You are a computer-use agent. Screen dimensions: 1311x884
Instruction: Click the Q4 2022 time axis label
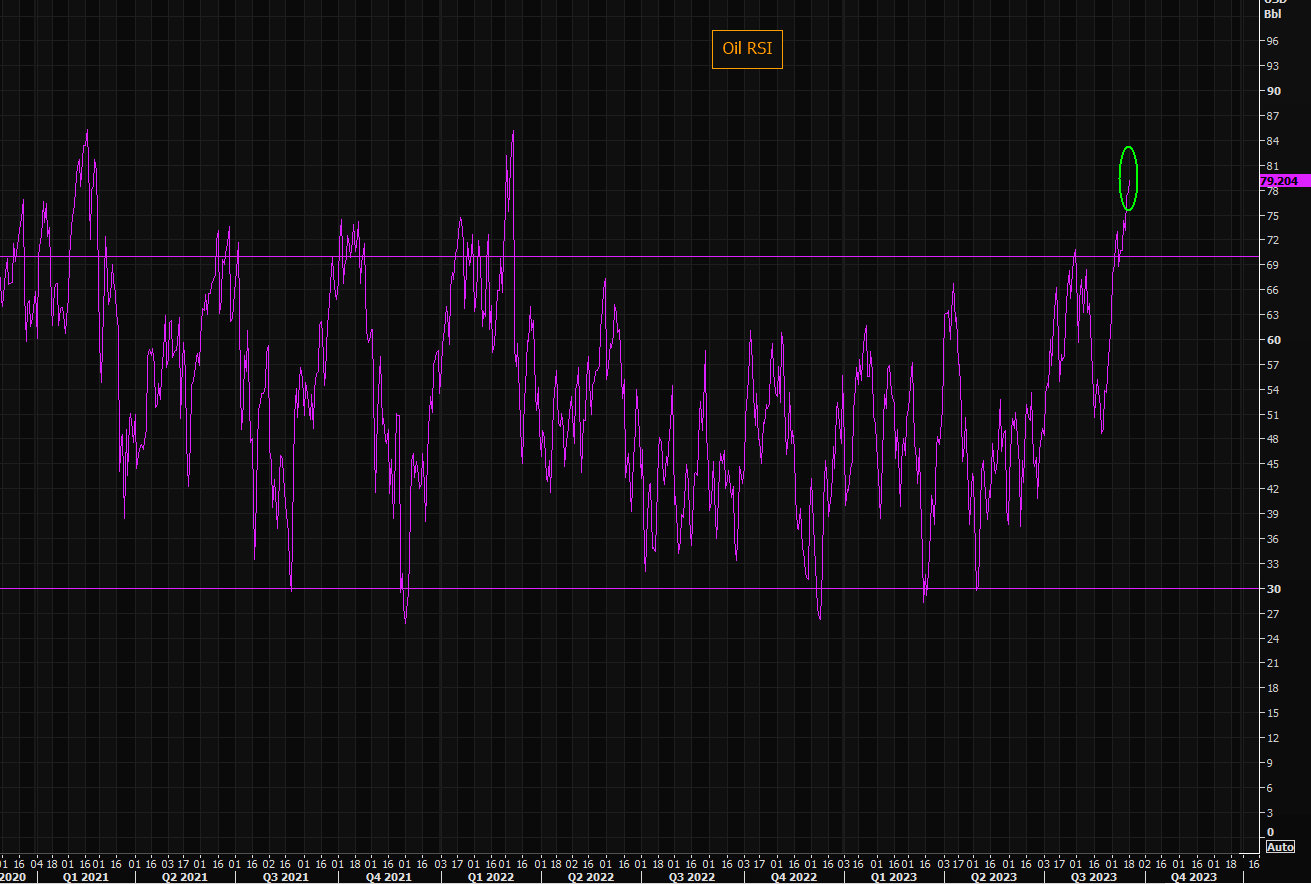[x=794, y=877]
